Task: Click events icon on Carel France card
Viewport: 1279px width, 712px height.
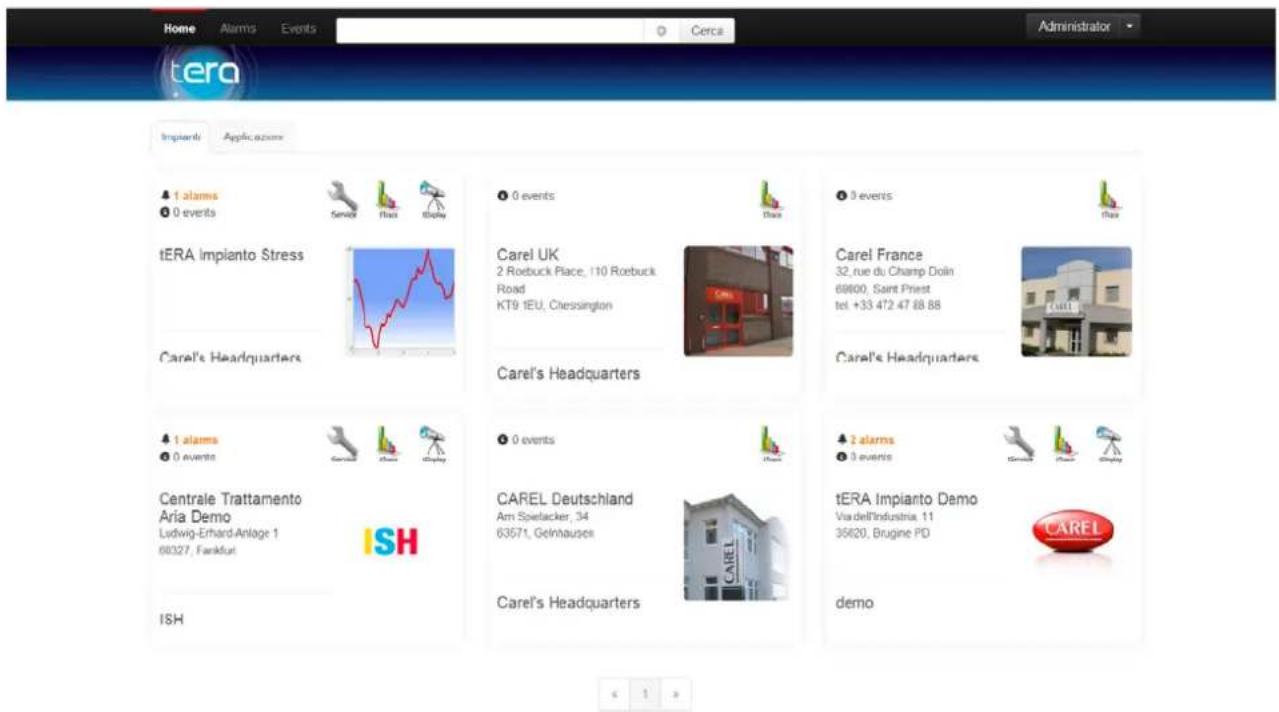Action: pos(841,196)
